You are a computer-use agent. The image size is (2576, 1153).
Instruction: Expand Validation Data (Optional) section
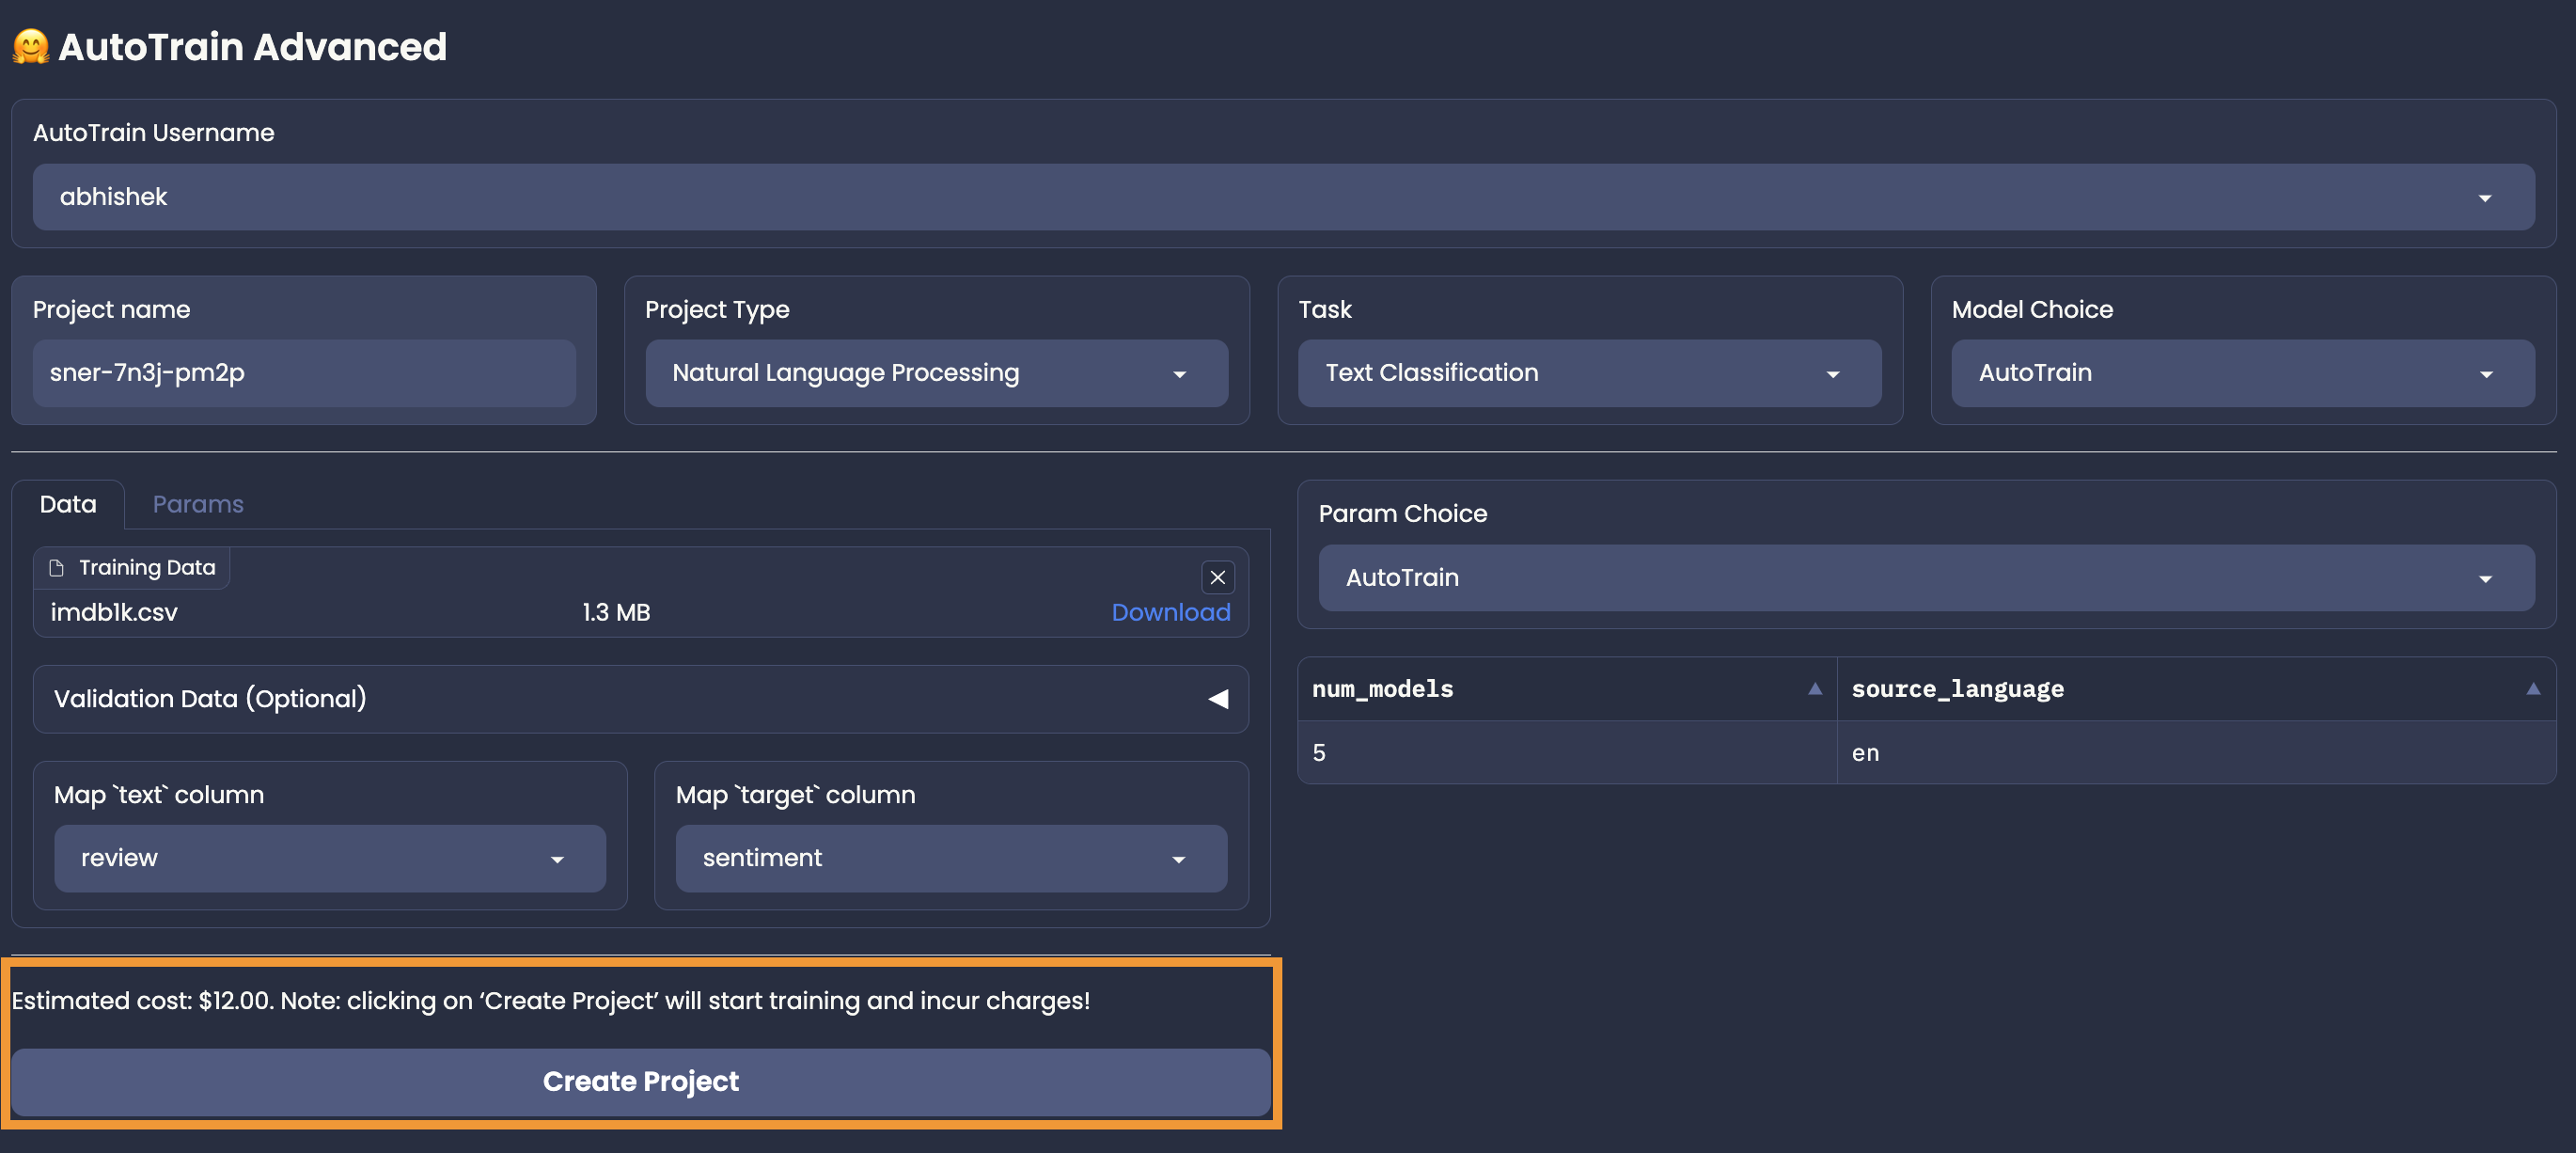coord(1217,699)
